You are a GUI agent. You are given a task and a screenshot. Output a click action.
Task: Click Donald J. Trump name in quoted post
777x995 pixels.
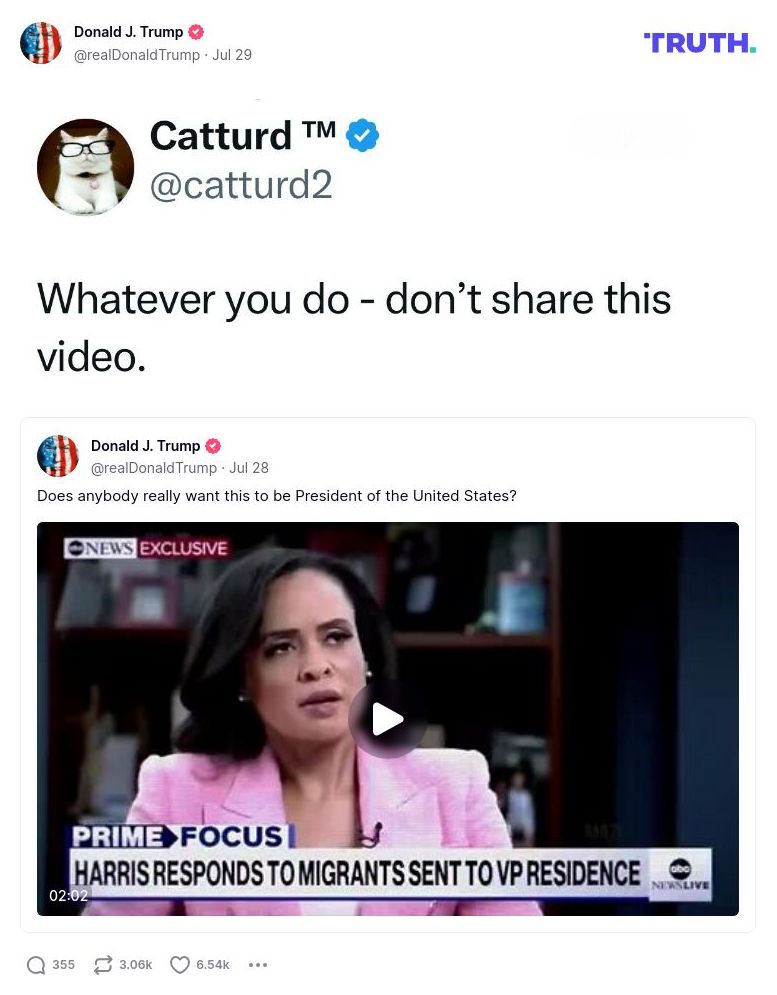coord(145,445)
